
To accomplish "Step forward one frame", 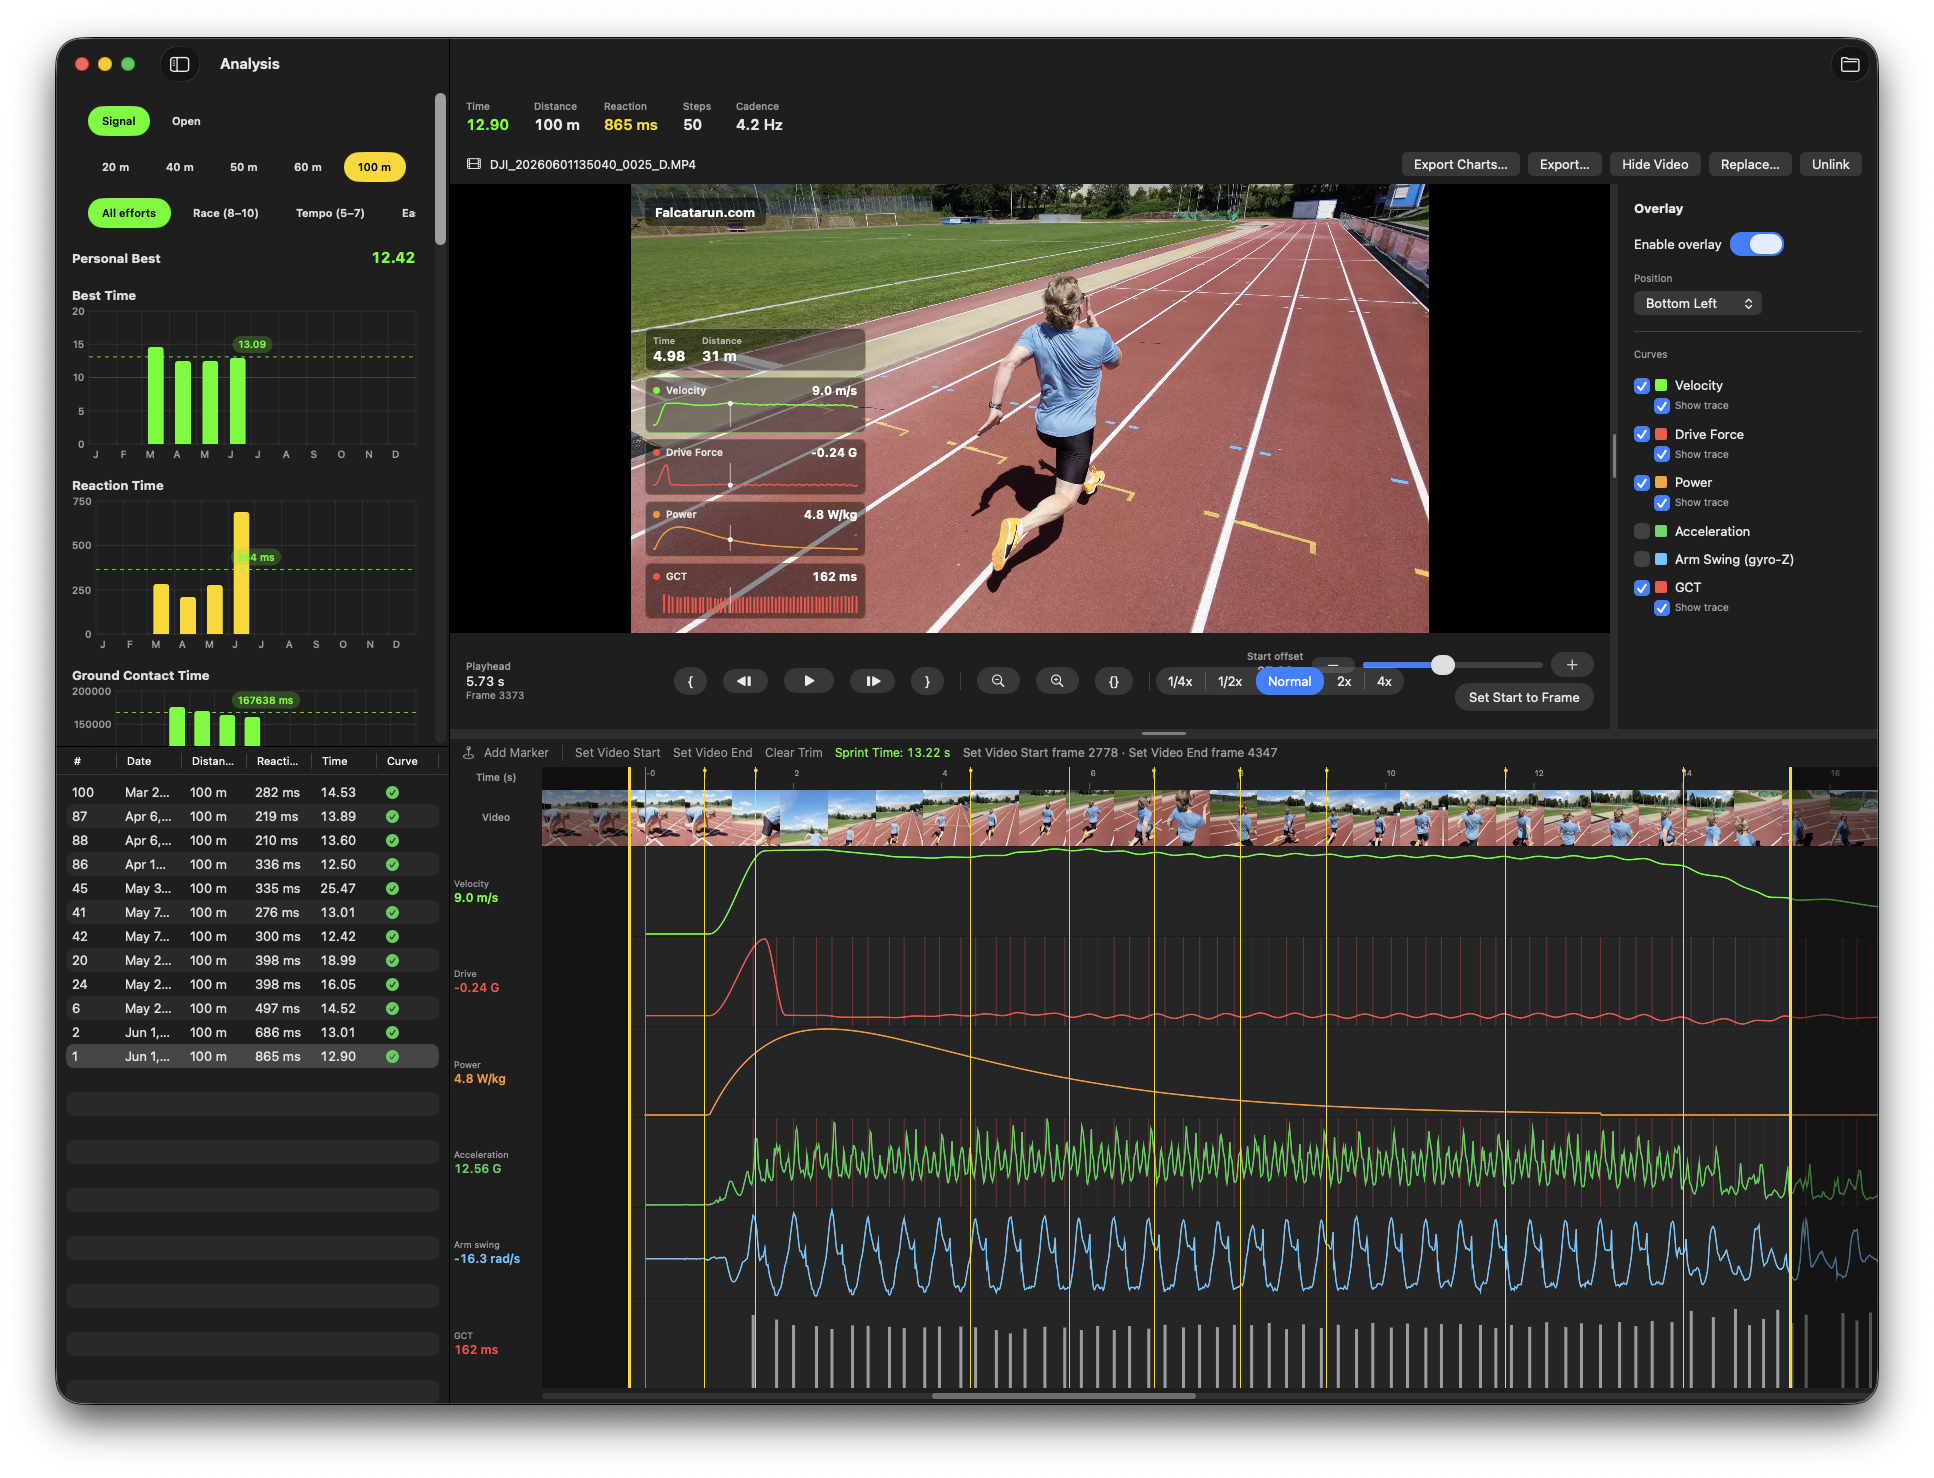I will point(873,681).
